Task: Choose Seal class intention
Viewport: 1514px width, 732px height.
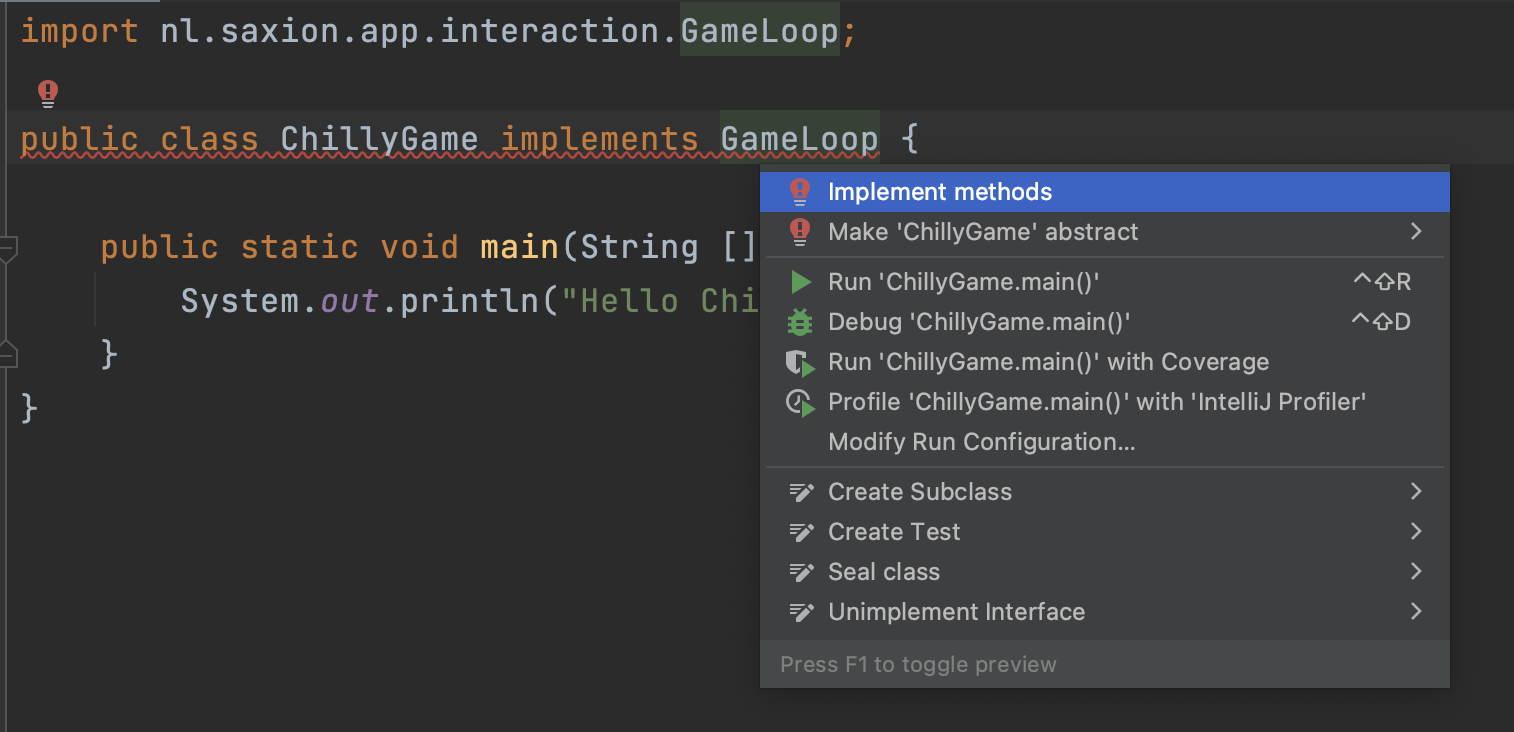Action: click(1104, 572)
